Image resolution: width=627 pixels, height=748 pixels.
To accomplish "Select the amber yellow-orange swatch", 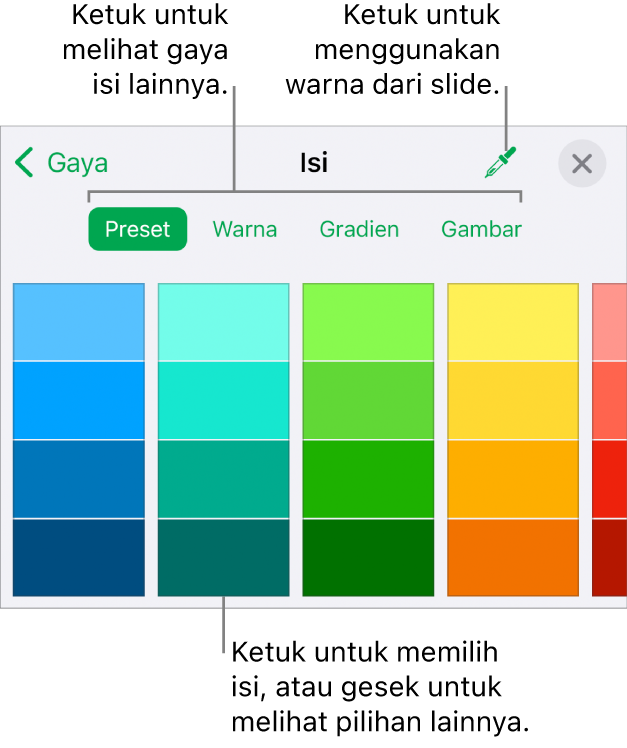I will pyautogui.click(x=513, y=479).
